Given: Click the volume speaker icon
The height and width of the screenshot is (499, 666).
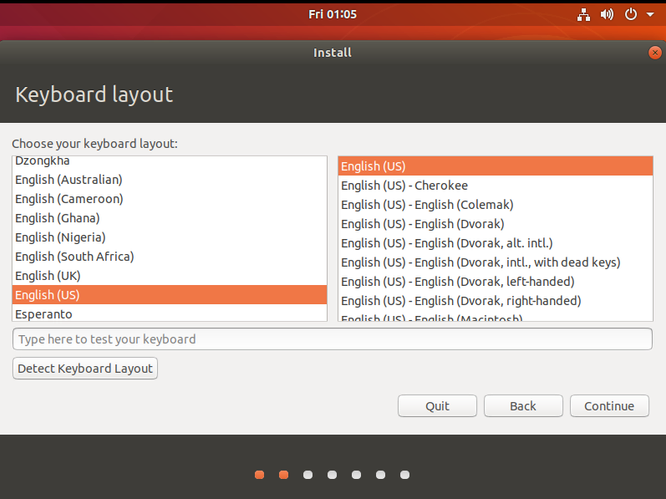Looking at the screenshot, I should tap(607, 14).
